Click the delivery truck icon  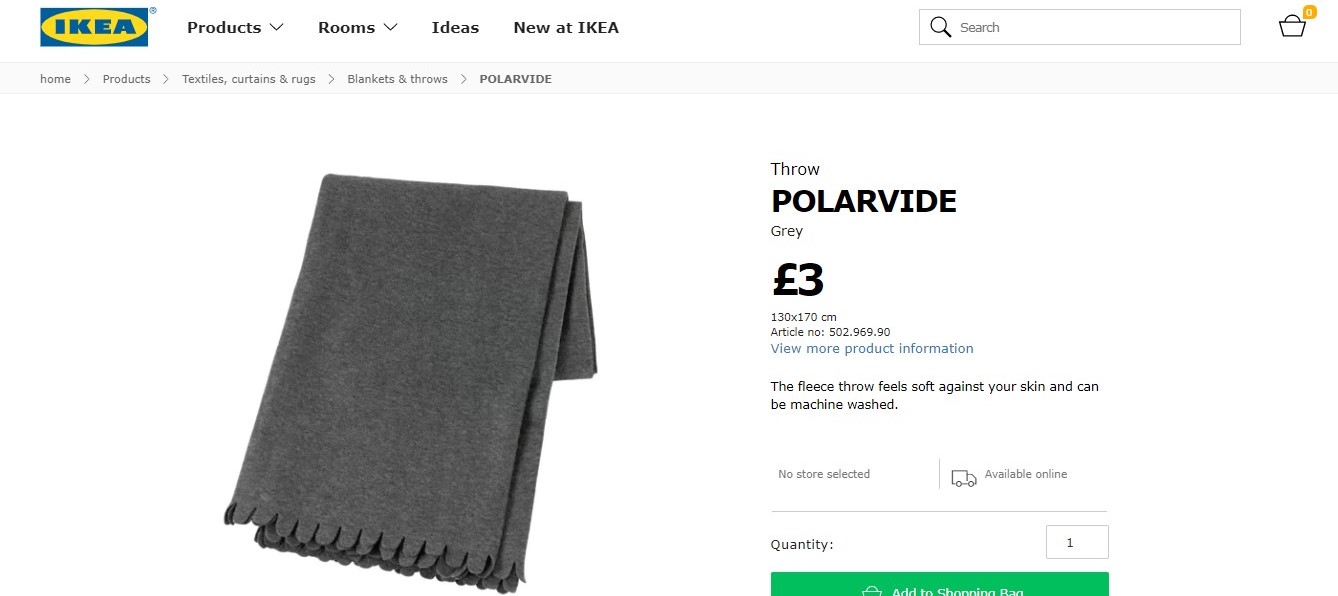pos(963,478)
